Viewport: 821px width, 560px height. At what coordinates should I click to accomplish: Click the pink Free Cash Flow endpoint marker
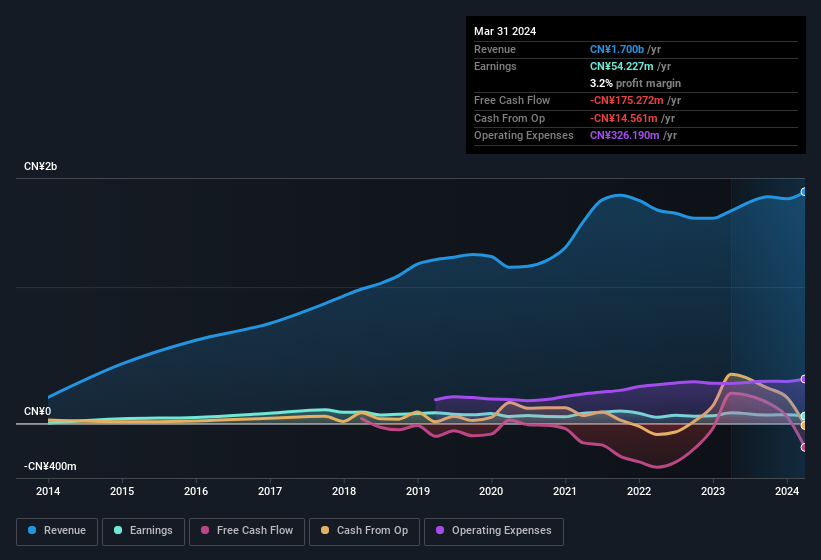pos(804,447)
